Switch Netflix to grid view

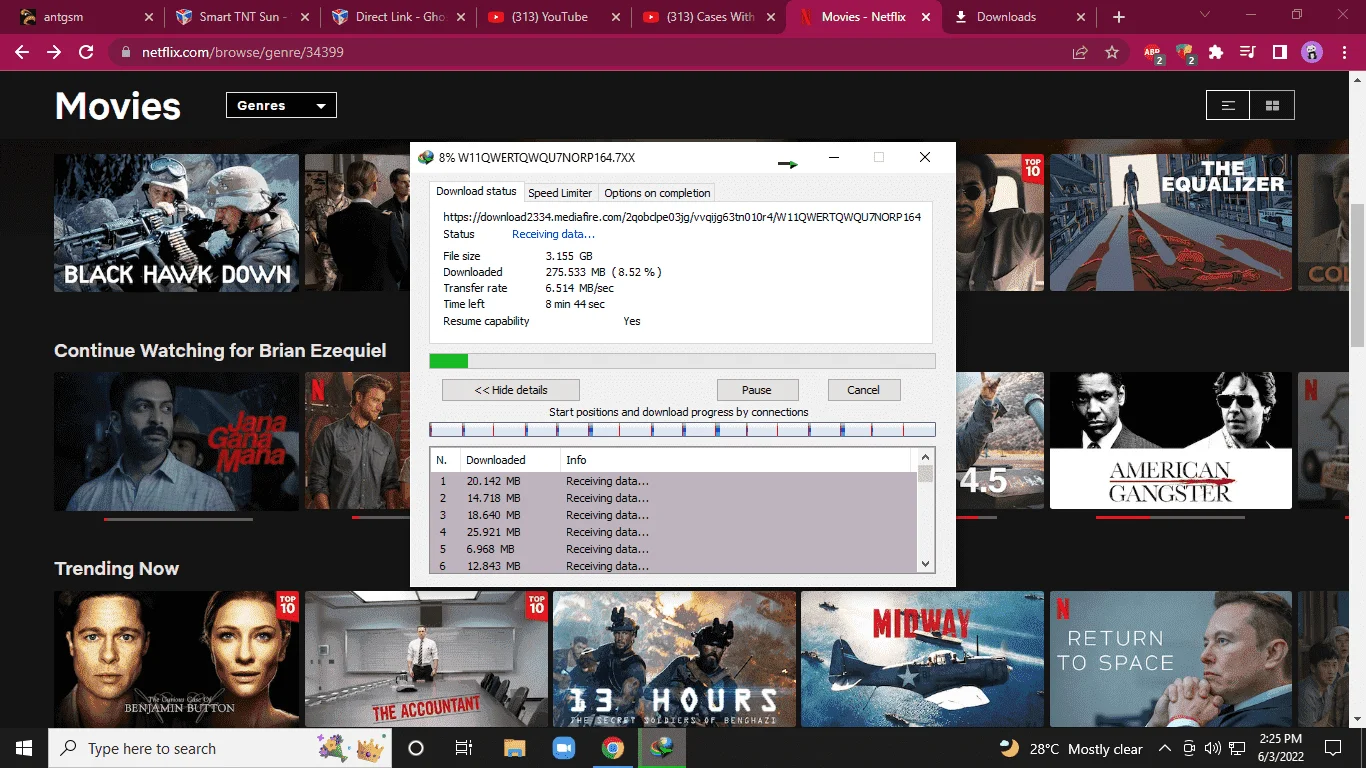(1272, 105)
